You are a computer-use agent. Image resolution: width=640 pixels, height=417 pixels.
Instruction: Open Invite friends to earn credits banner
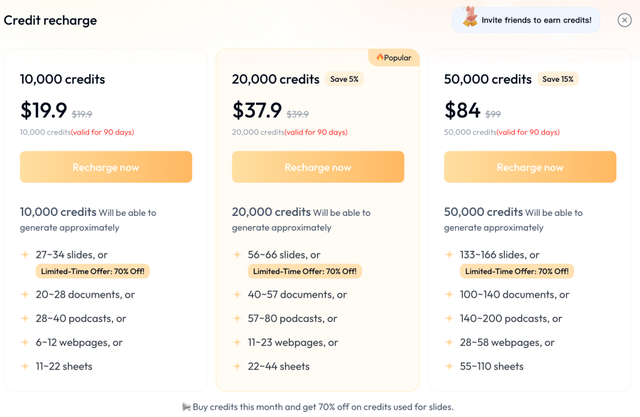536,20
